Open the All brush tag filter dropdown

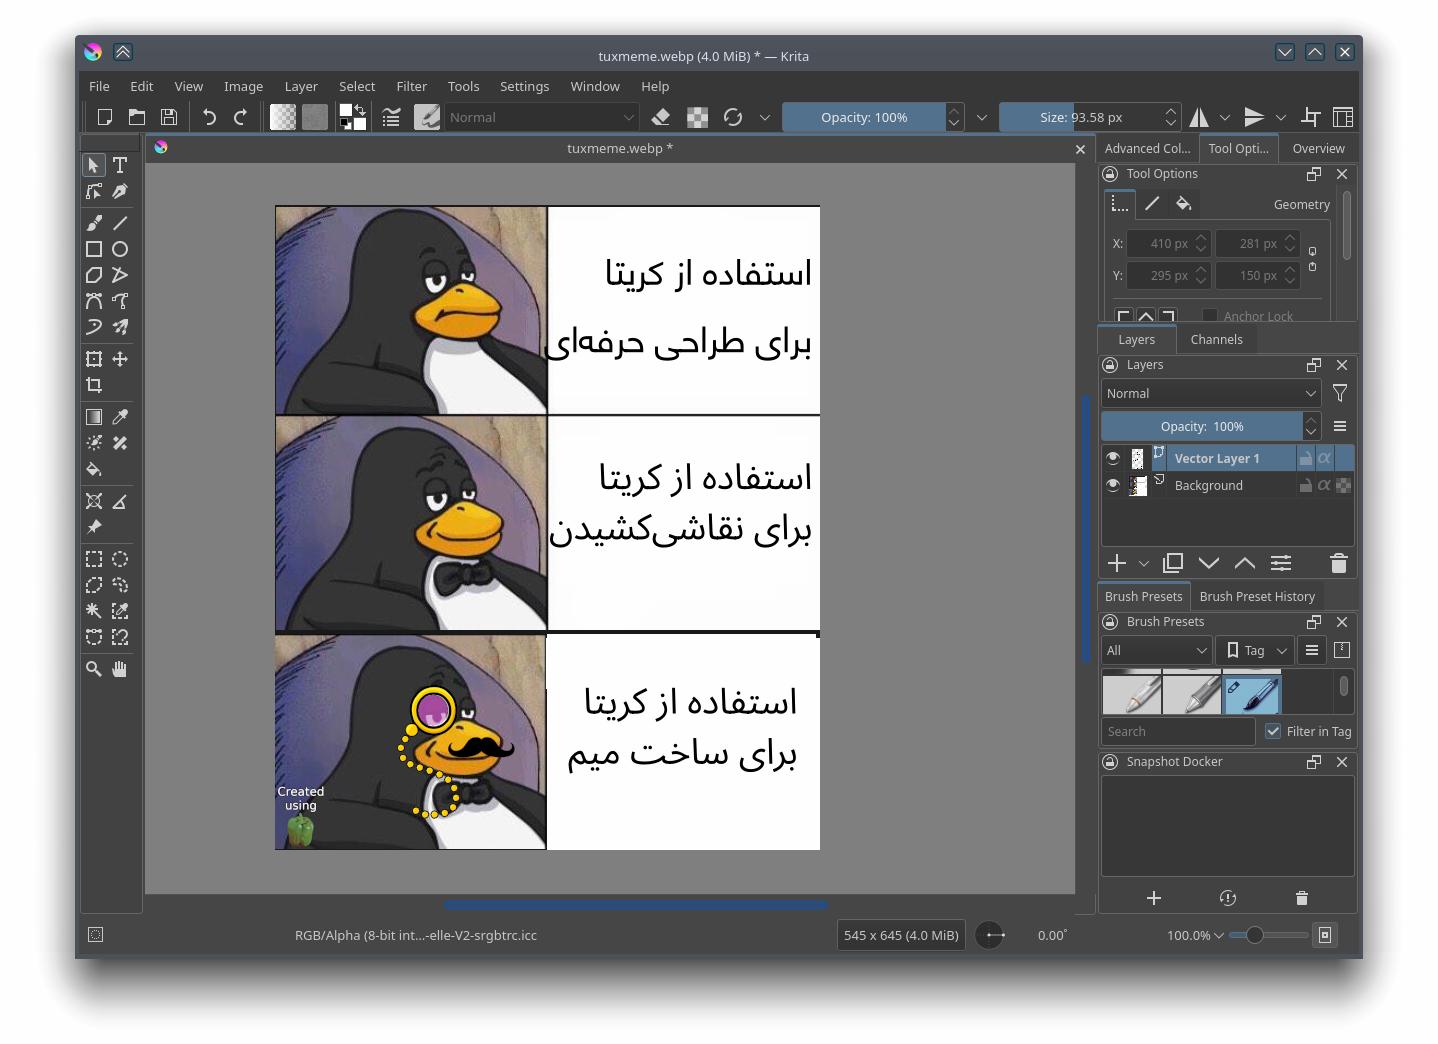(x=1156, y=650)
